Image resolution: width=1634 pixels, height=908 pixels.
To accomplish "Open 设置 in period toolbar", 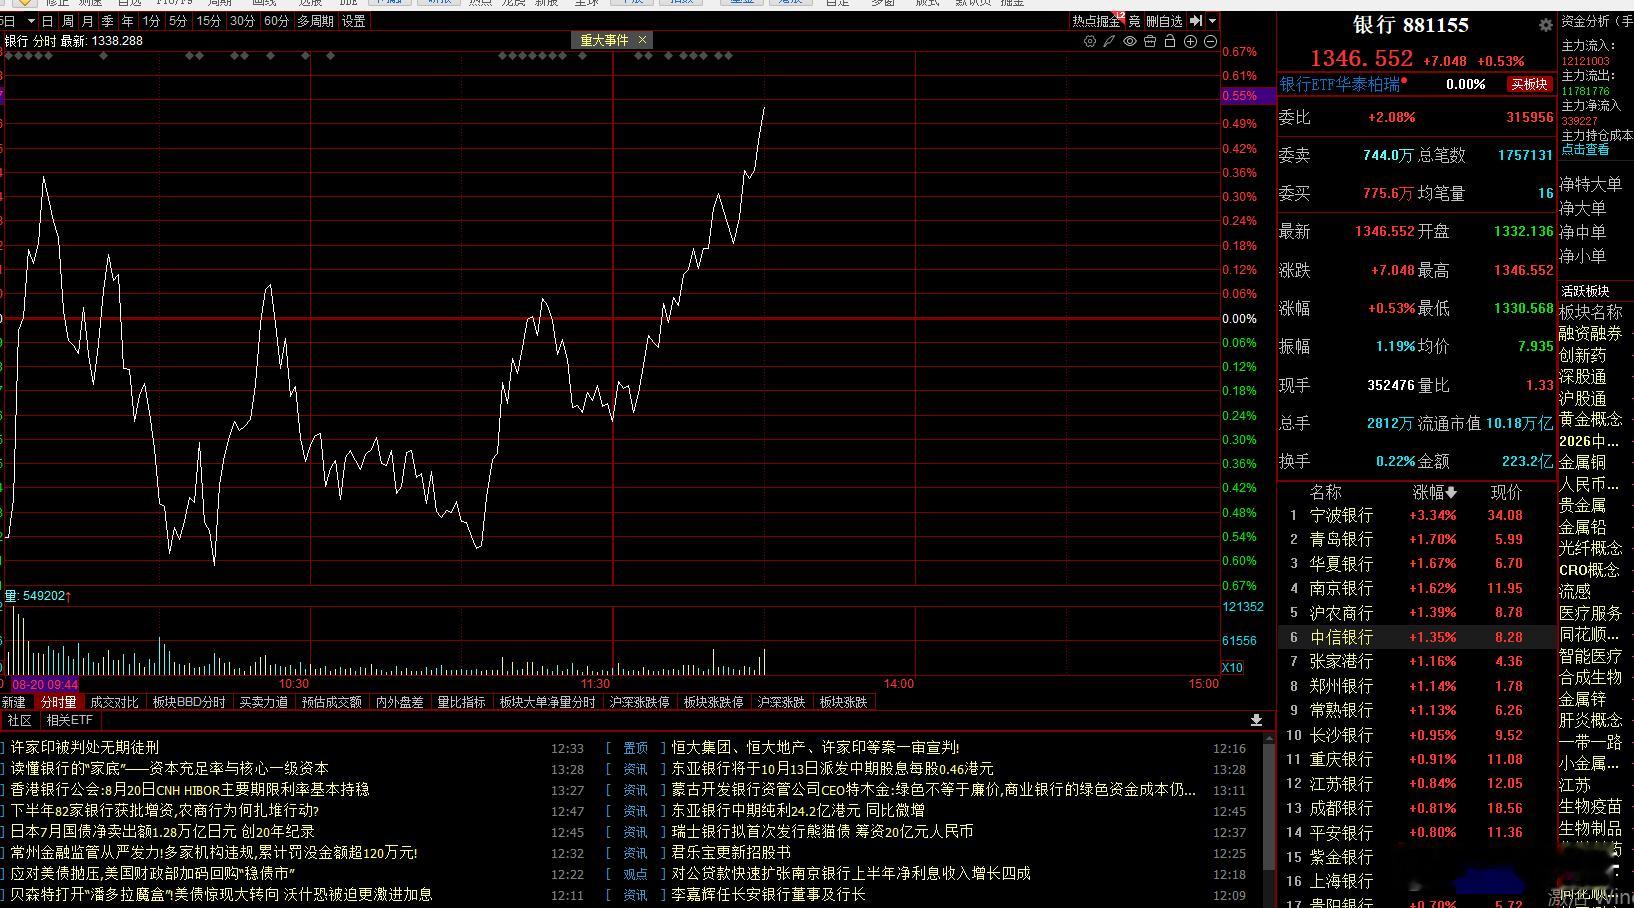I will pos(353,20).
